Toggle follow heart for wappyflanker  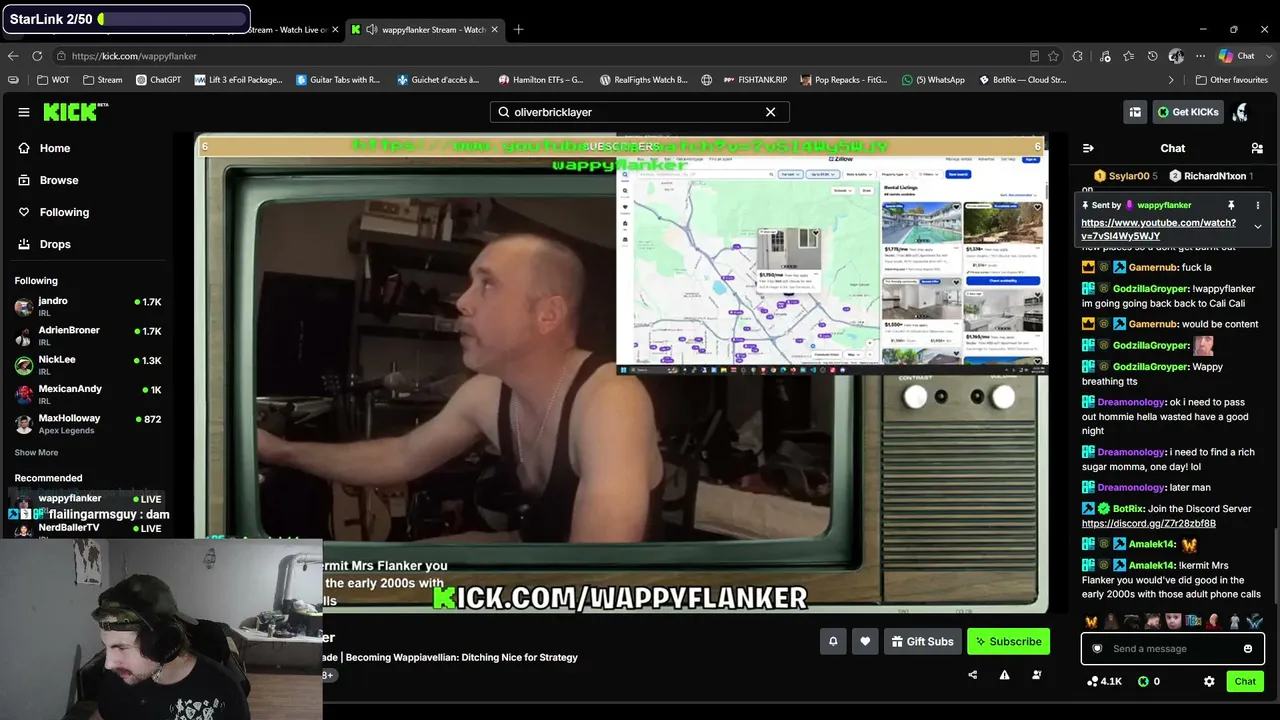tap(865, 641)
